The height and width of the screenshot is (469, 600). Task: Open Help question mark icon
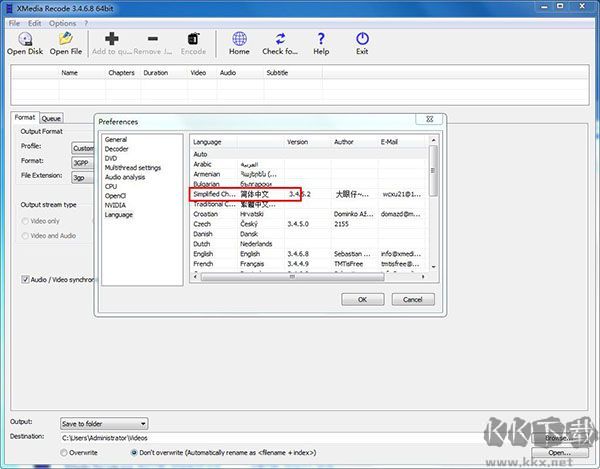(x=321, y=39)
